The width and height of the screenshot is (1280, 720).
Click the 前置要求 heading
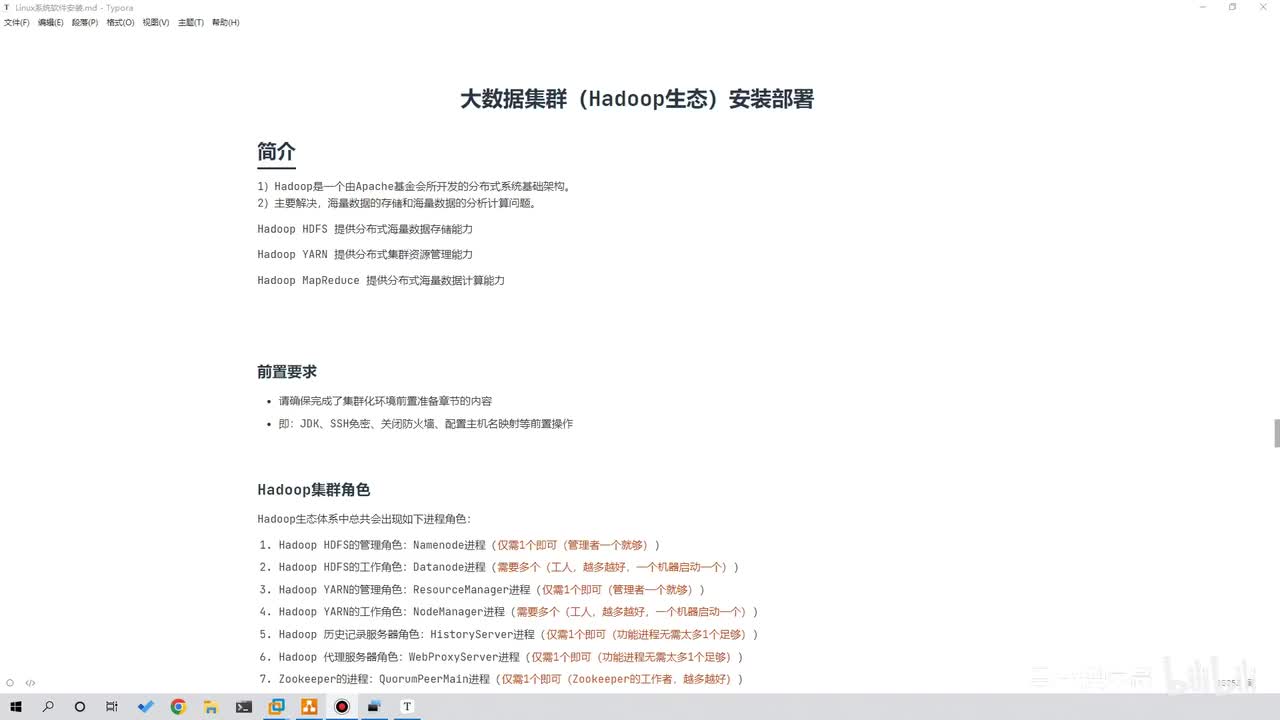click(287, 371)
